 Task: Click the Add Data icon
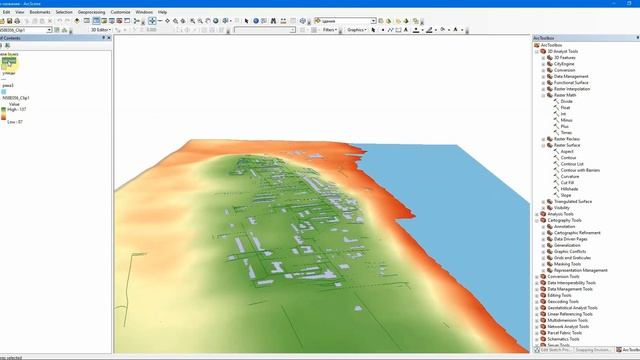tap(77, 21)
